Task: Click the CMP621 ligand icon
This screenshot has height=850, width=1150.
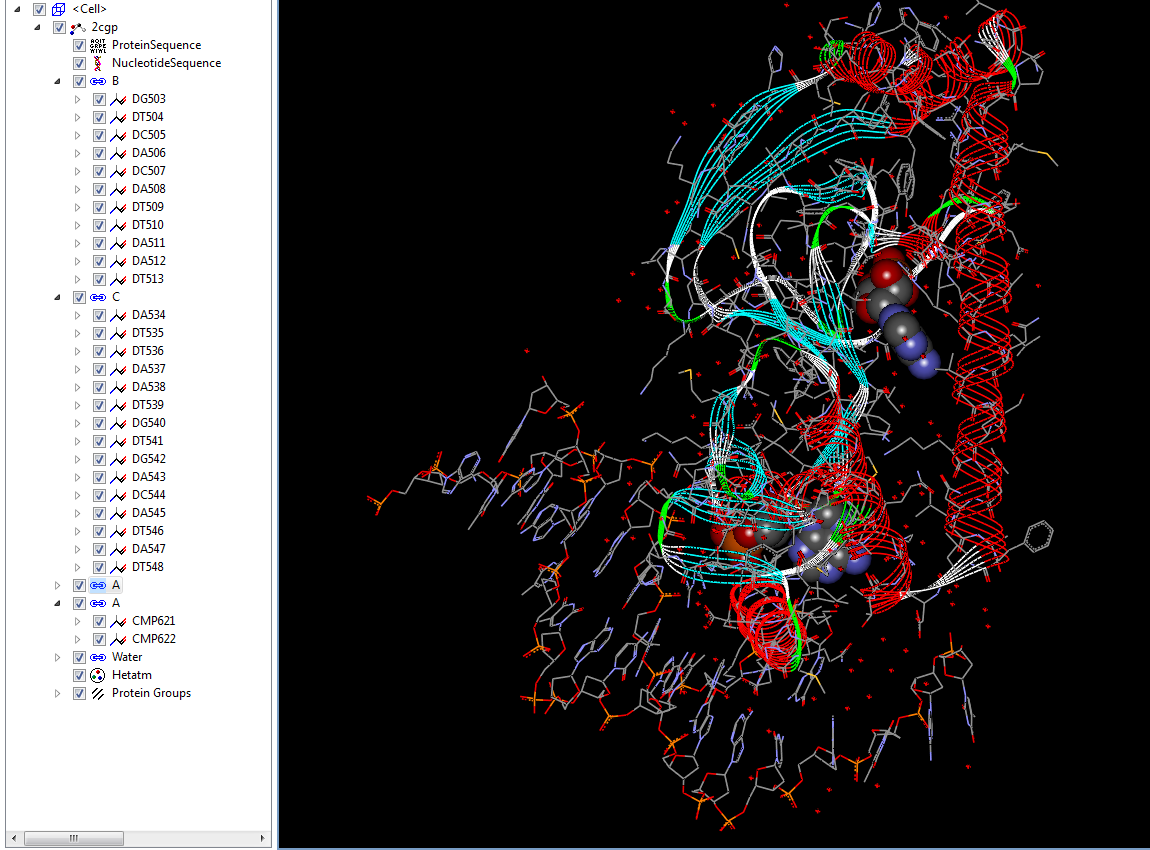Action: [x=117, y=621]
